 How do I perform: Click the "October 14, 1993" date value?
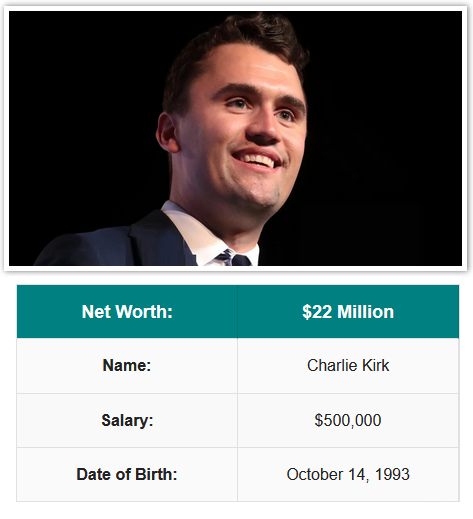(348, 474)
